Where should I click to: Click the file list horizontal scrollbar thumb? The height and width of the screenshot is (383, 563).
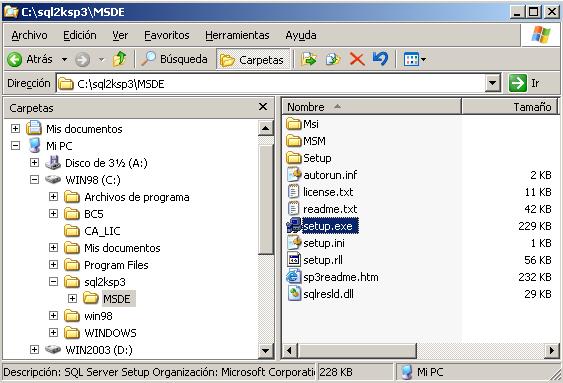click(357, 350)
